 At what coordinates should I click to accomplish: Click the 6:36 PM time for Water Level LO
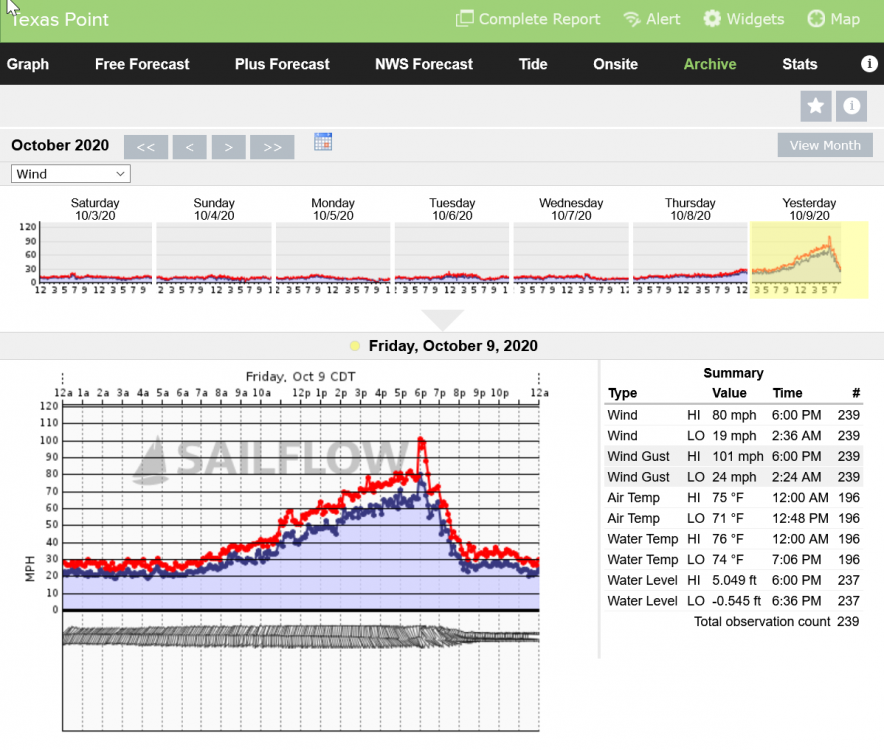[x=796, y=601]
